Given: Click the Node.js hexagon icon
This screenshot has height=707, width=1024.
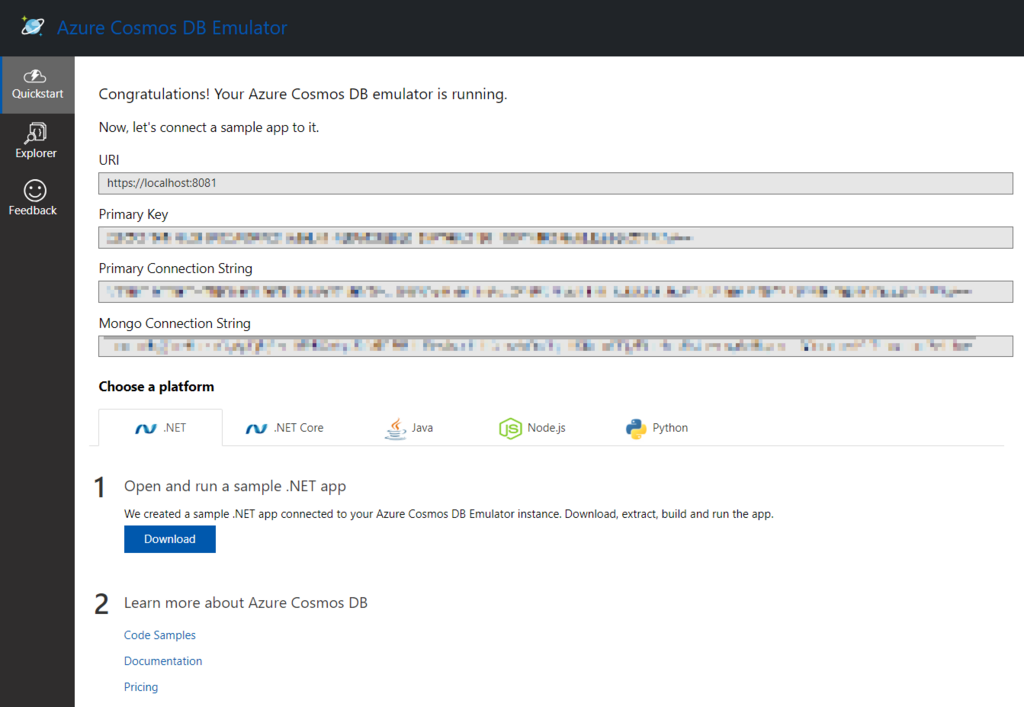Looking at the screenshot, I should pyautogui.click(x=510, y=428).
